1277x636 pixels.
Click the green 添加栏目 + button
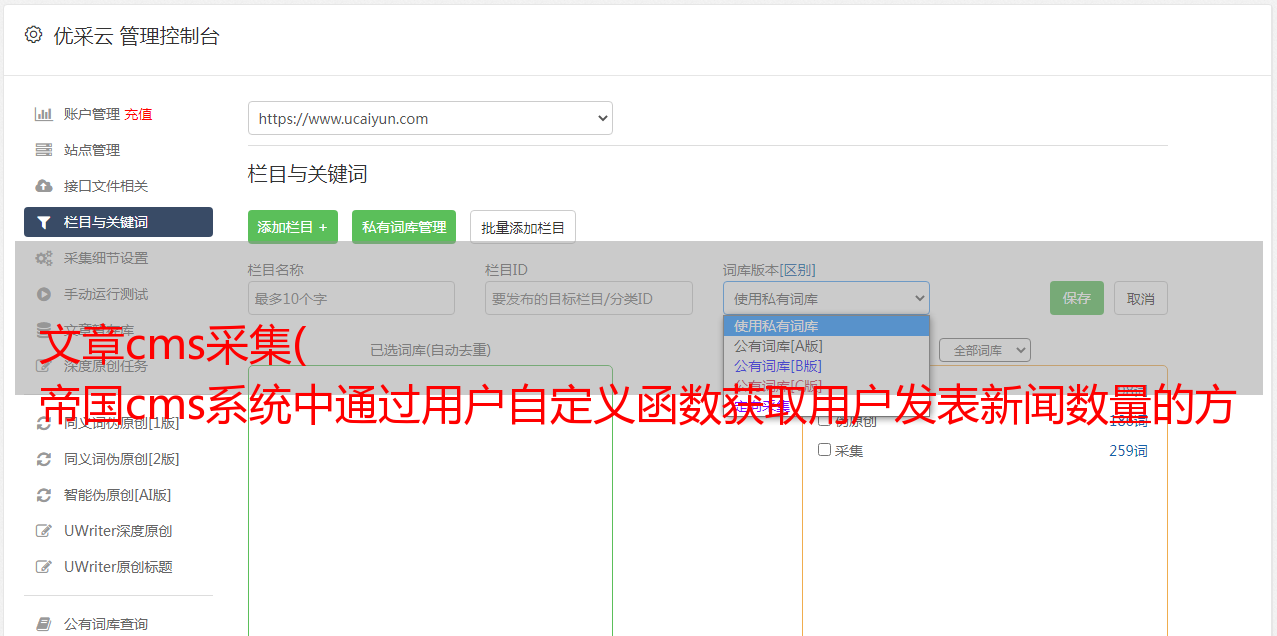(x=293, y=227)
